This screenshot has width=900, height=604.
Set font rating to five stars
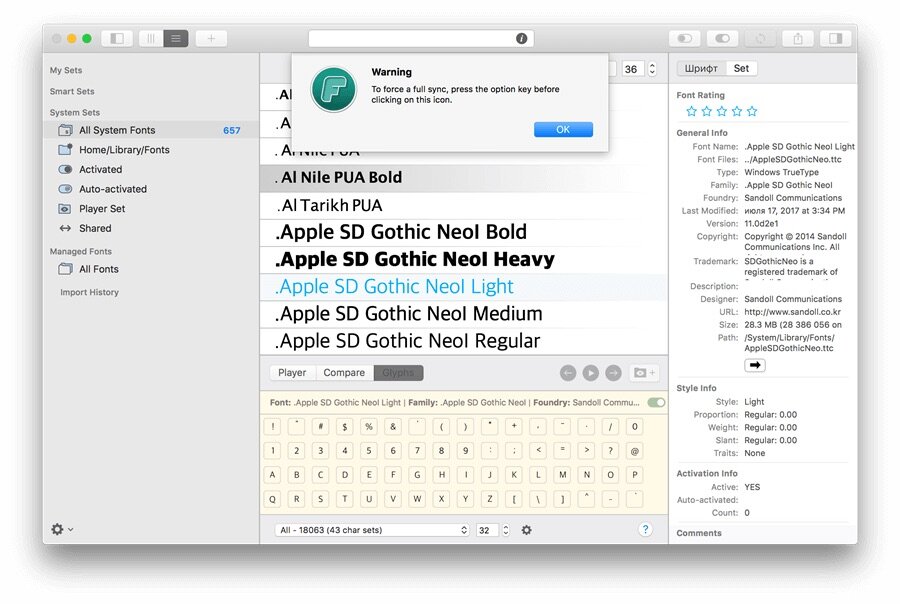coord(752,111)
